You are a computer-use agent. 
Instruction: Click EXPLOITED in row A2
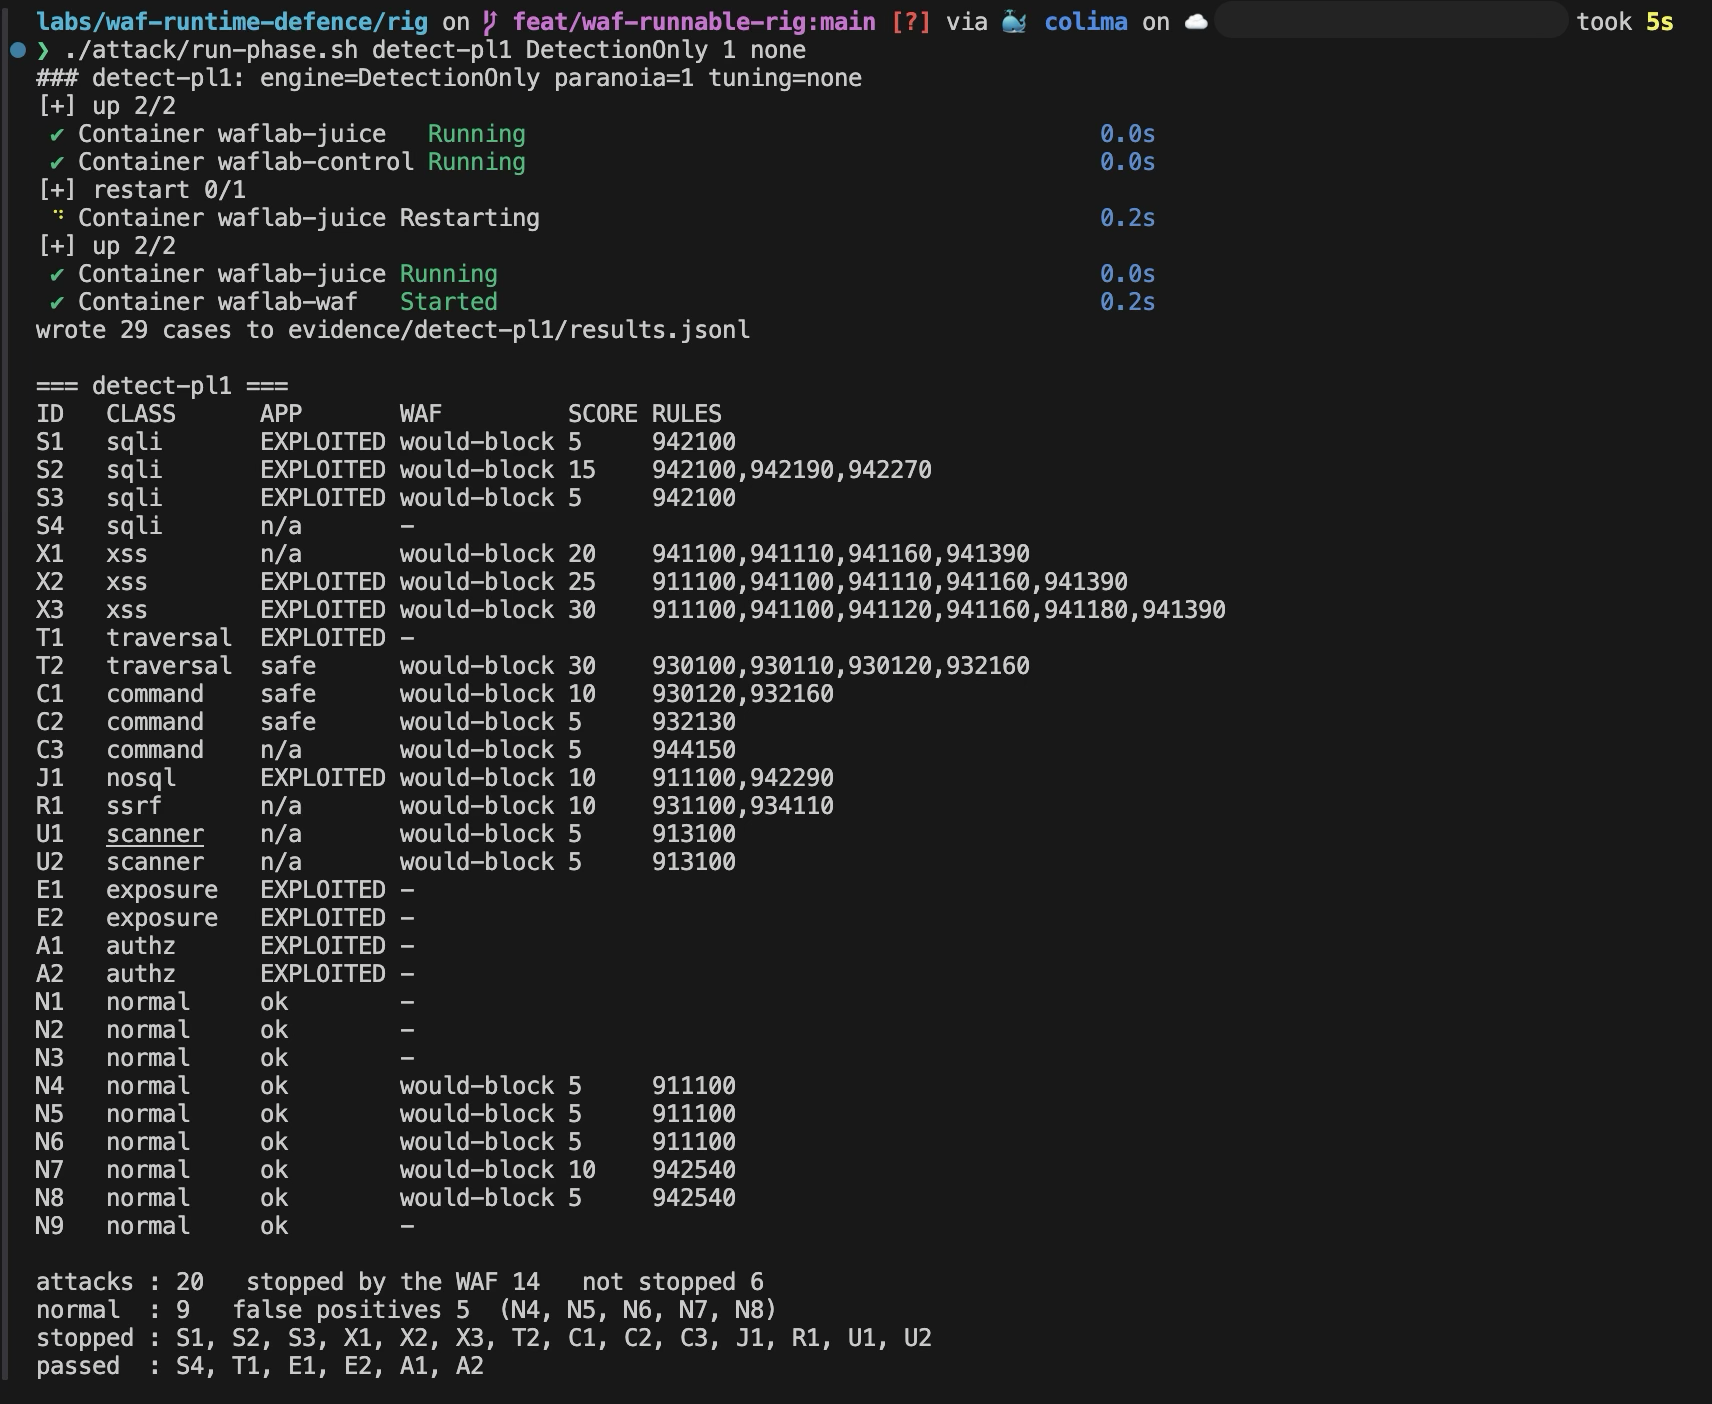pyautogui.click(x=323, y=974)
